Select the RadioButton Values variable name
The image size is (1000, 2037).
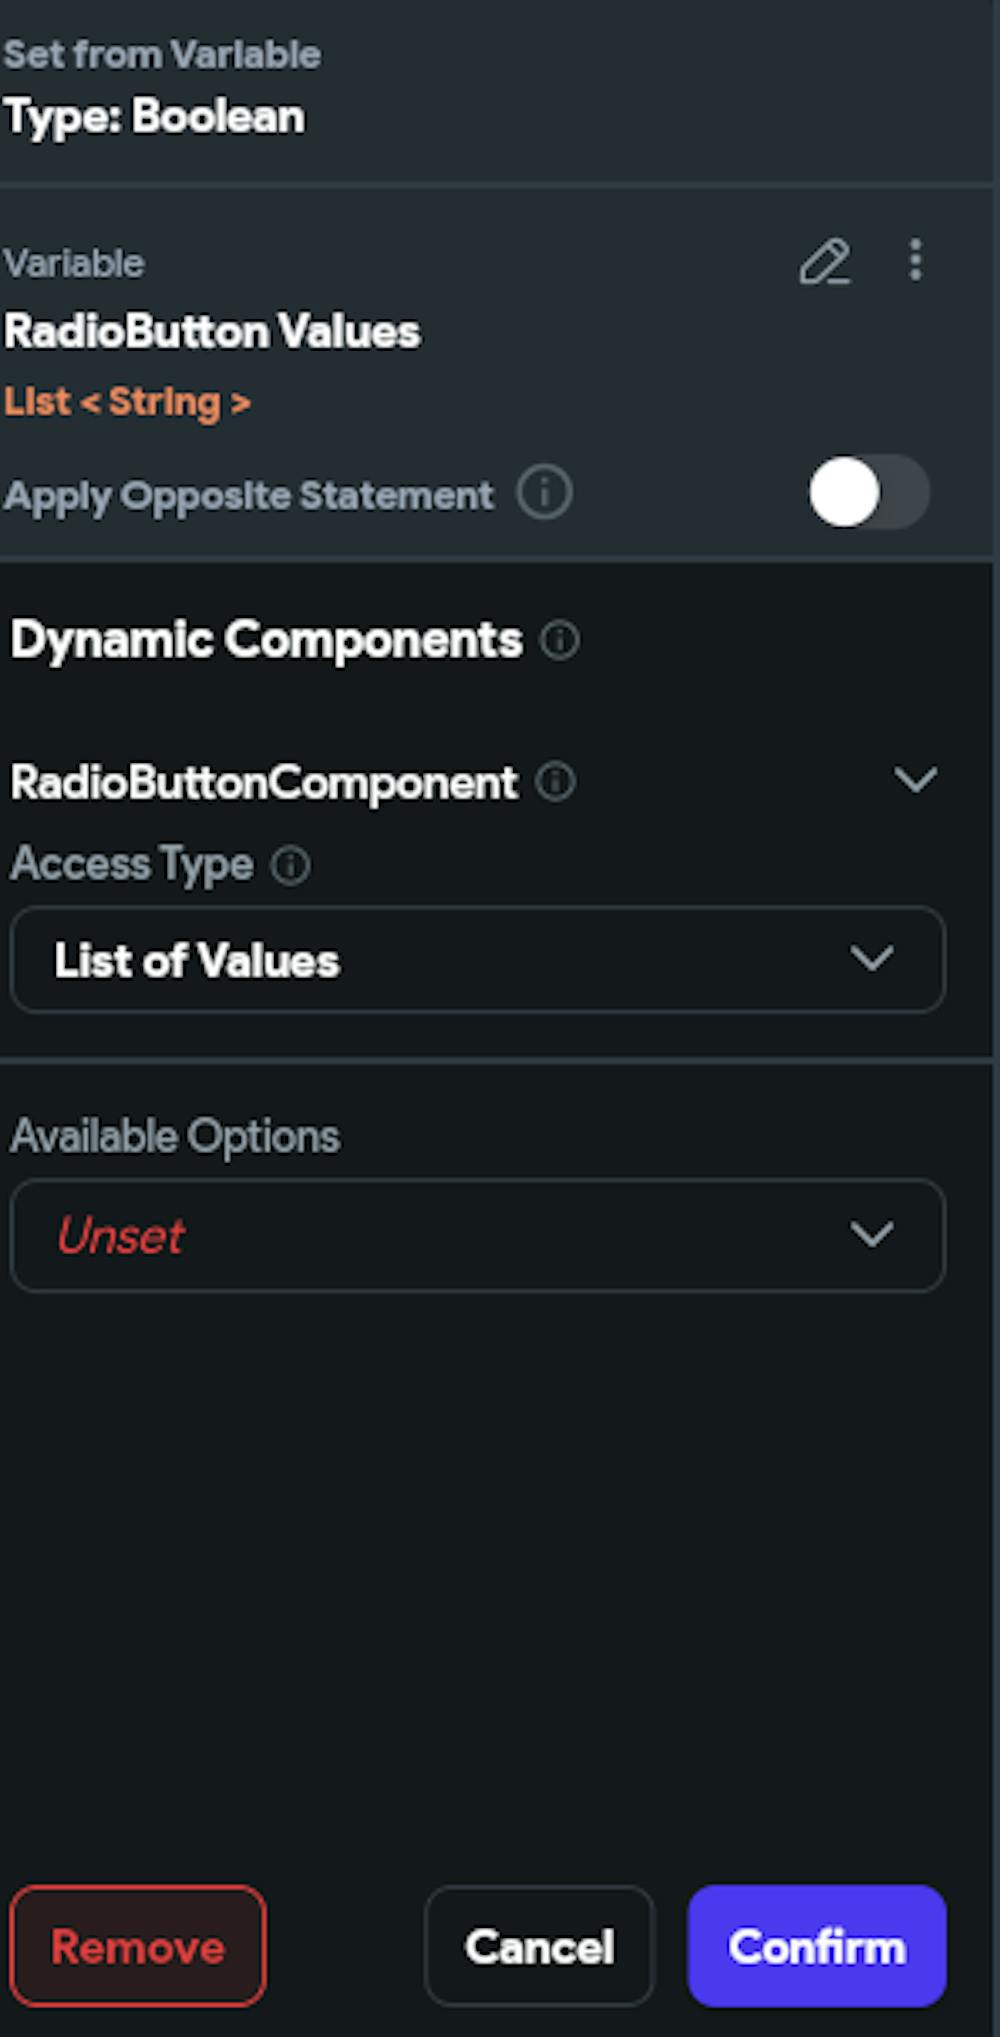click(212, 332)
